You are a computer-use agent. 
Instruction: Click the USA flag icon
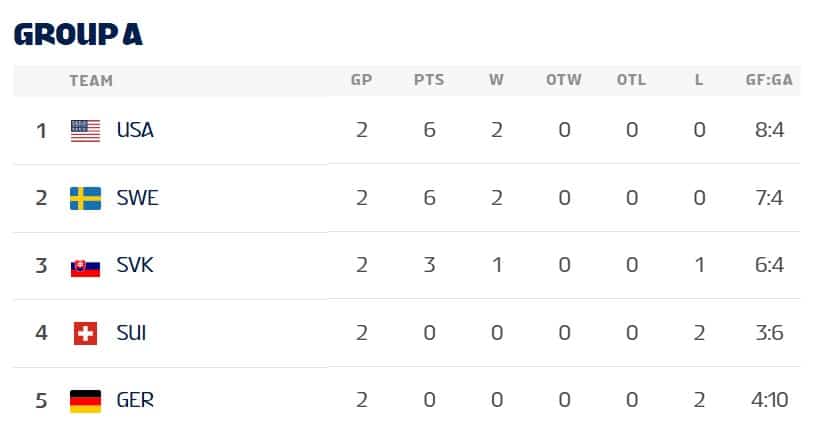pos(85,130)
